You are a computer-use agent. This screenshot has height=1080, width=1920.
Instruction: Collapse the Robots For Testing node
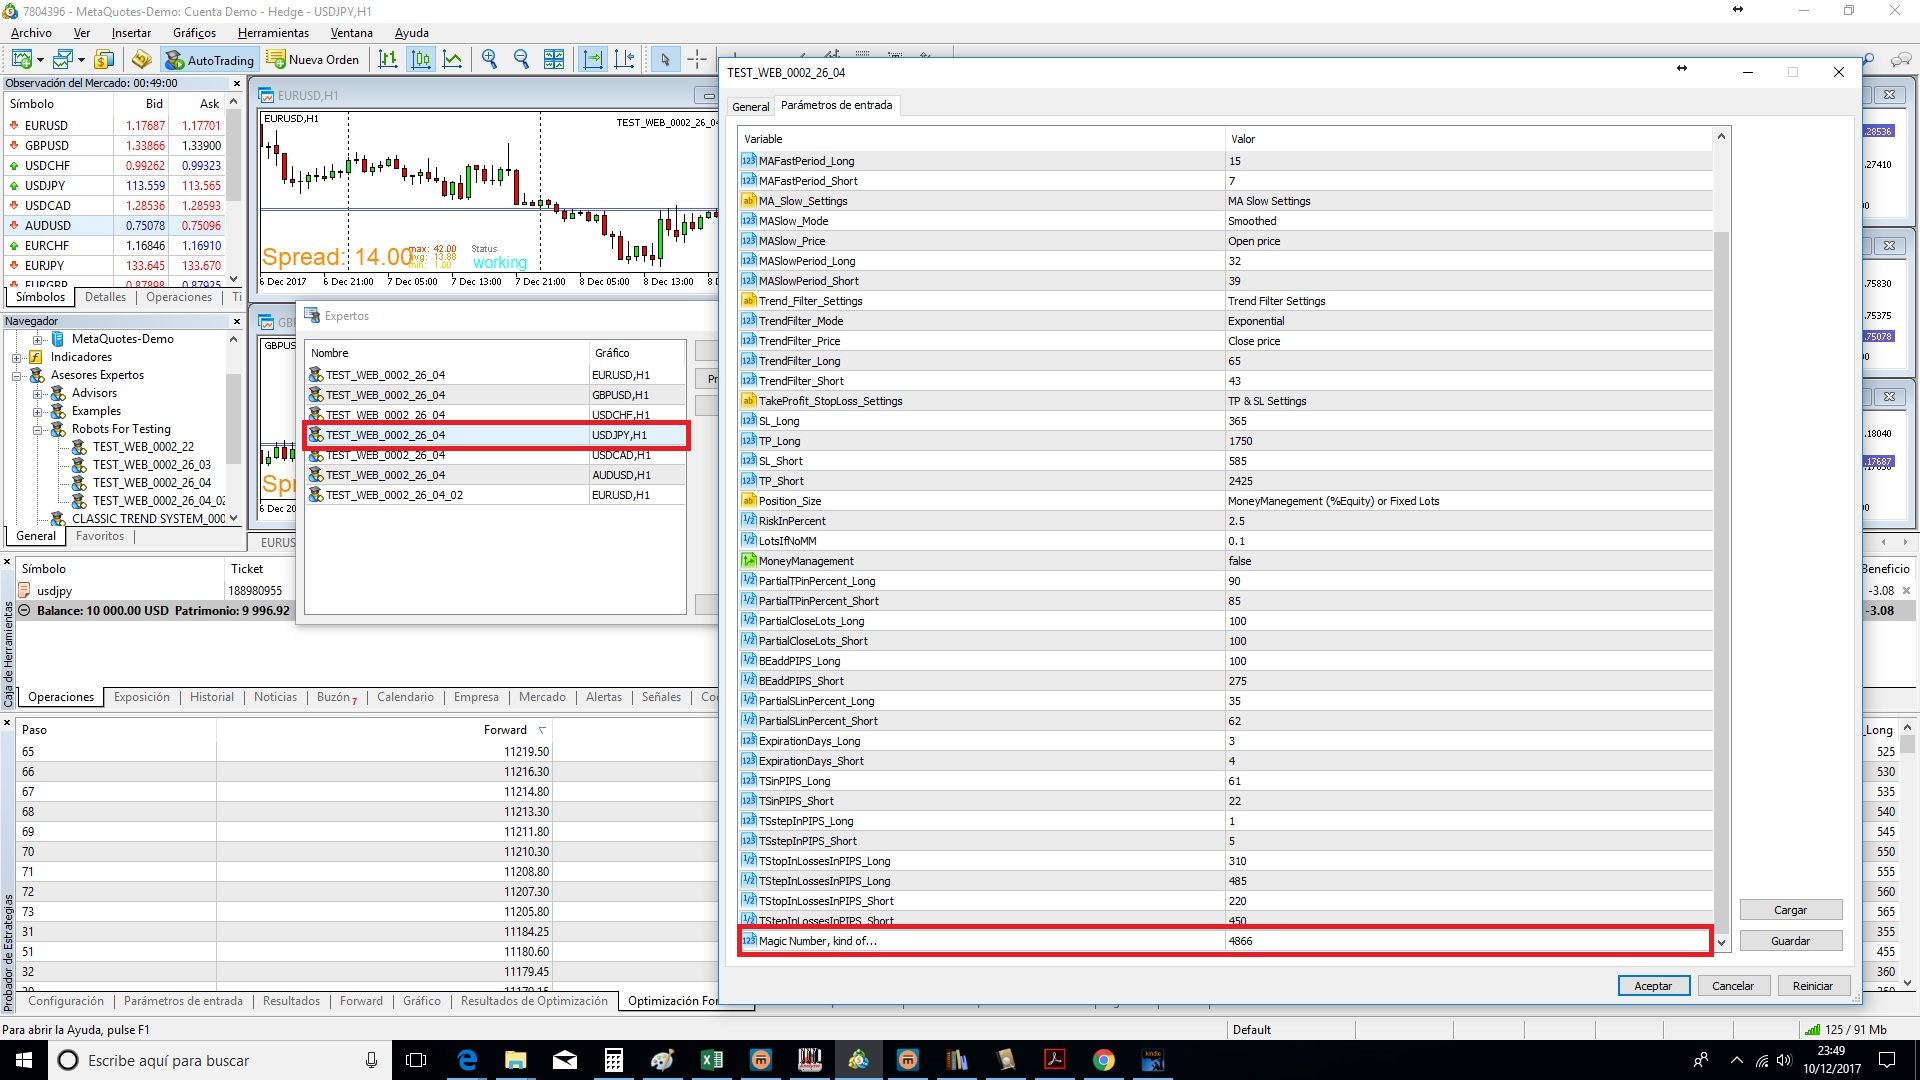pos(37,430)
